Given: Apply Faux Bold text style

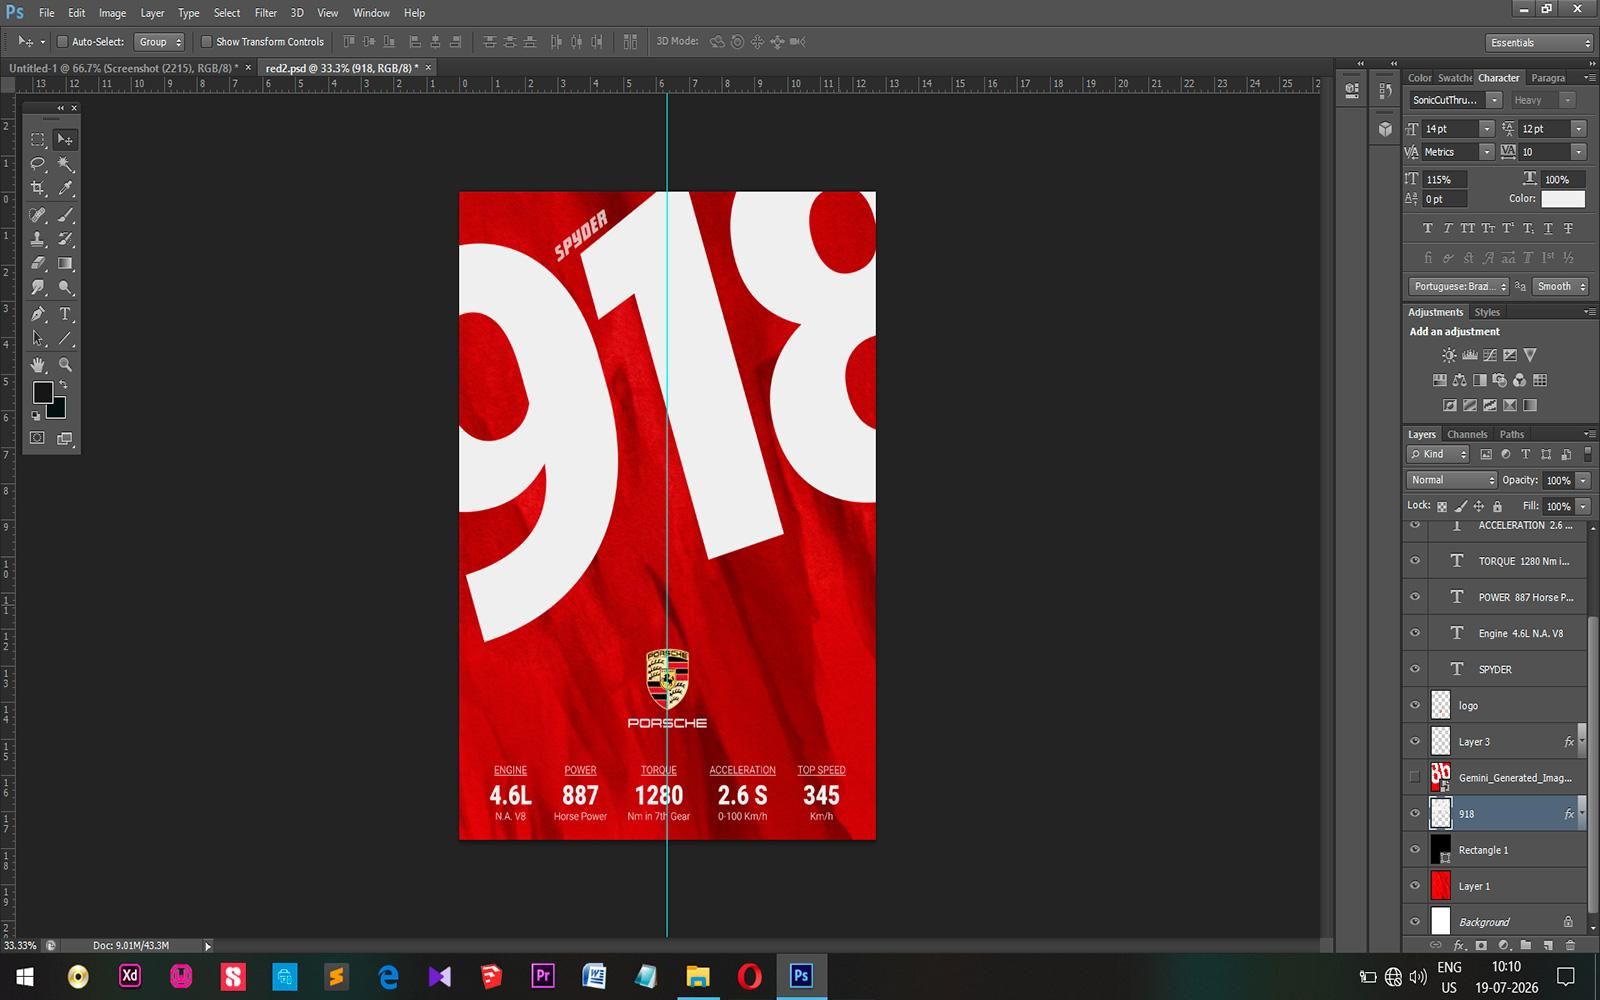Looking at the screenshot, I should (x=1427, y=229).
